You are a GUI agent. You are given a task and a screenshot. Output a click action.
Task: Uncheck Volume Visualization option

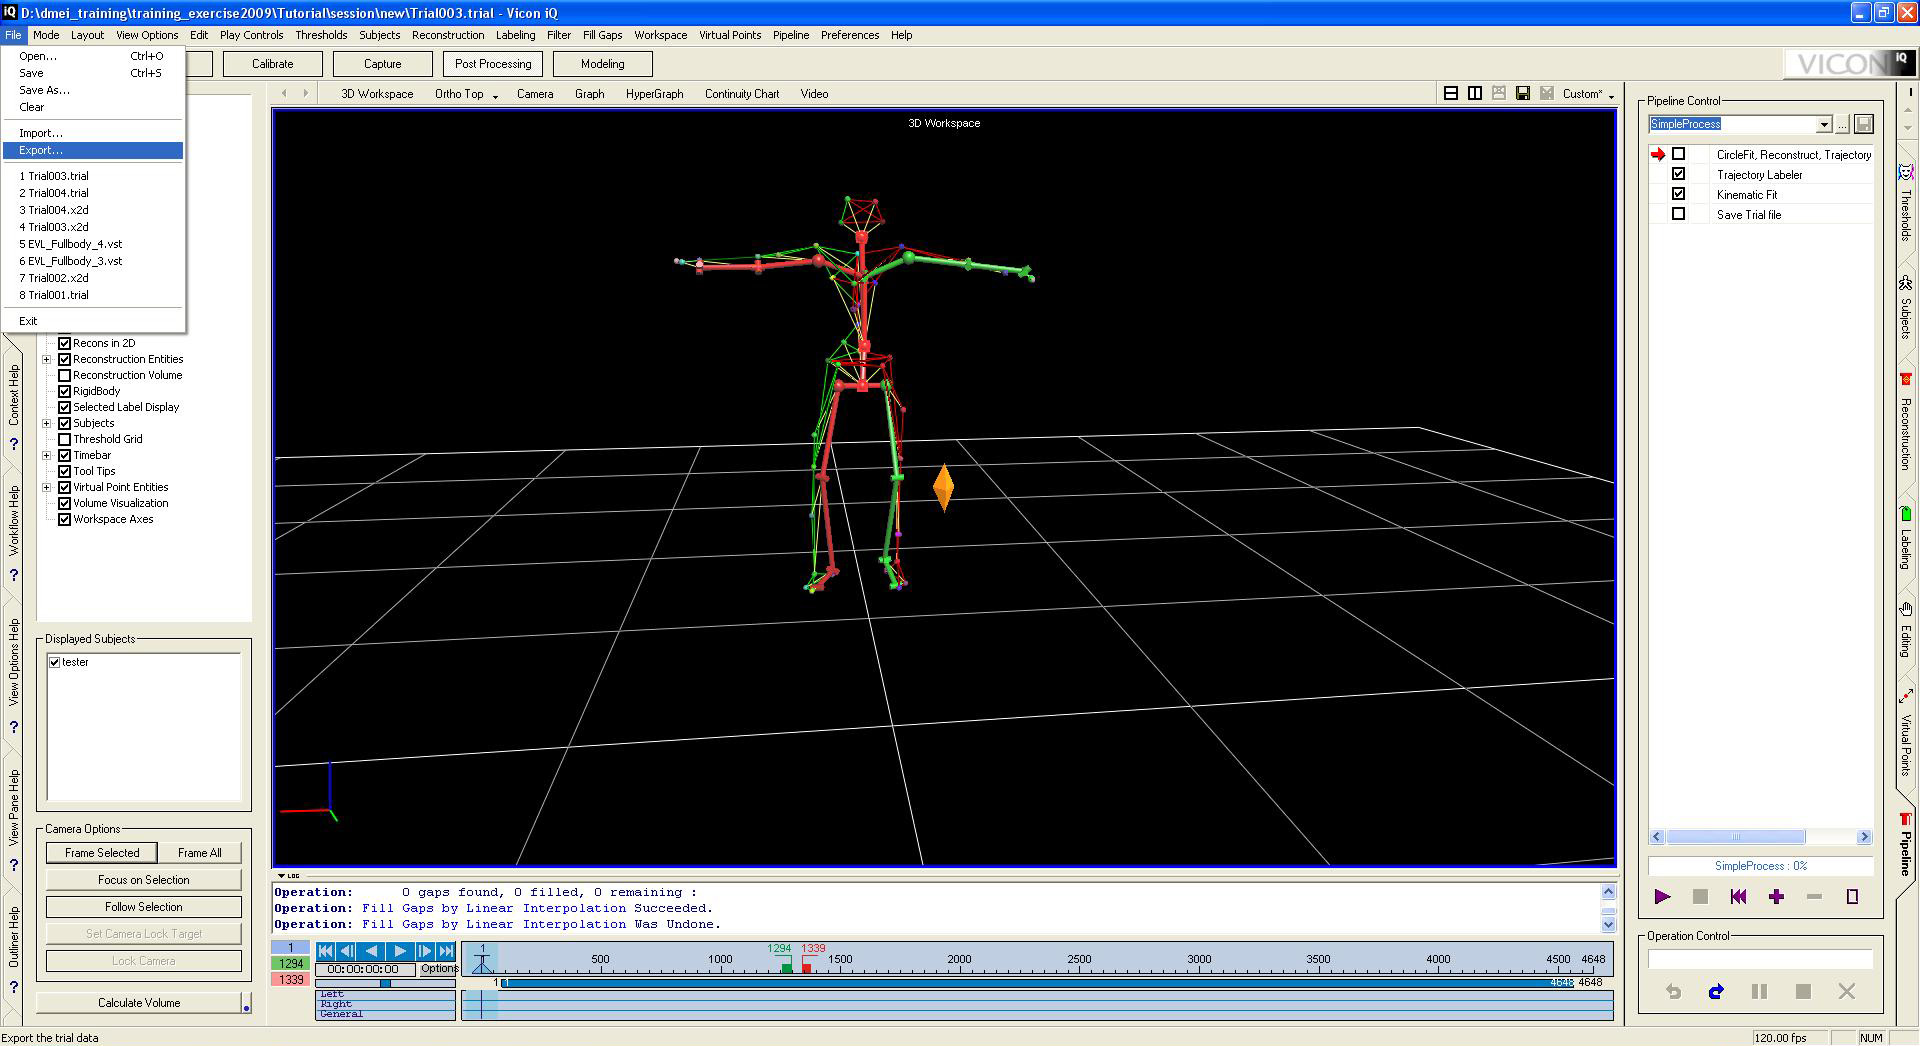(x=65, y=503)
